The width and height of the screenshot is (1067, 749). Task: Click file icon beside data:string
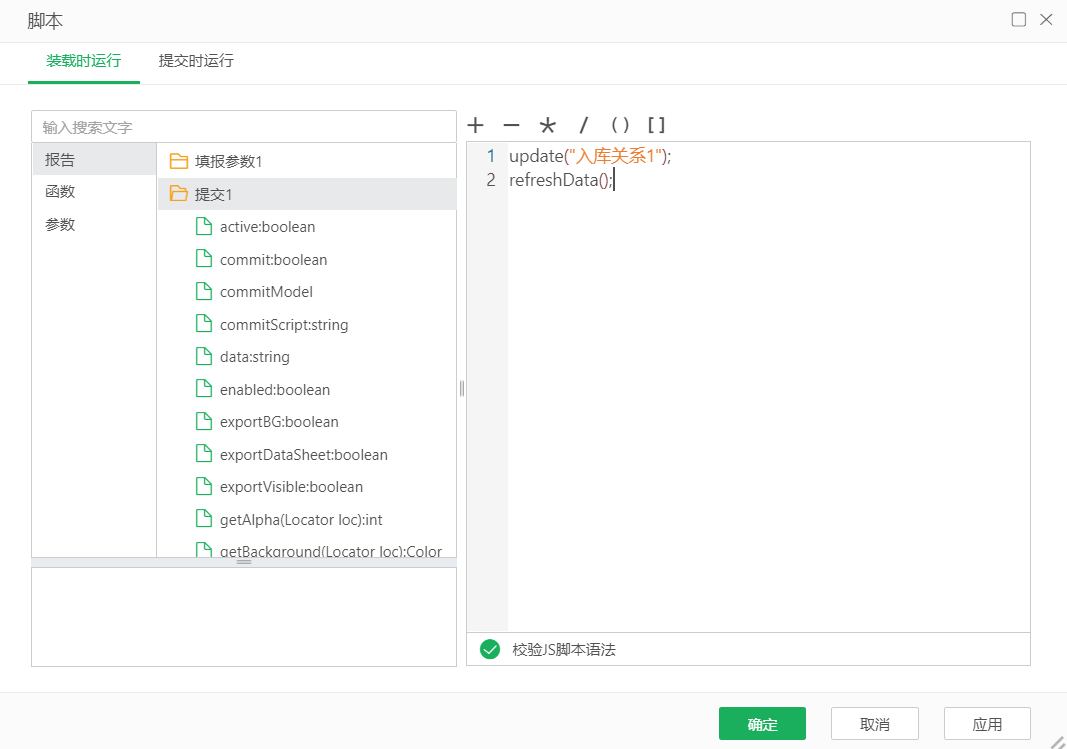(x=203, y=356)
